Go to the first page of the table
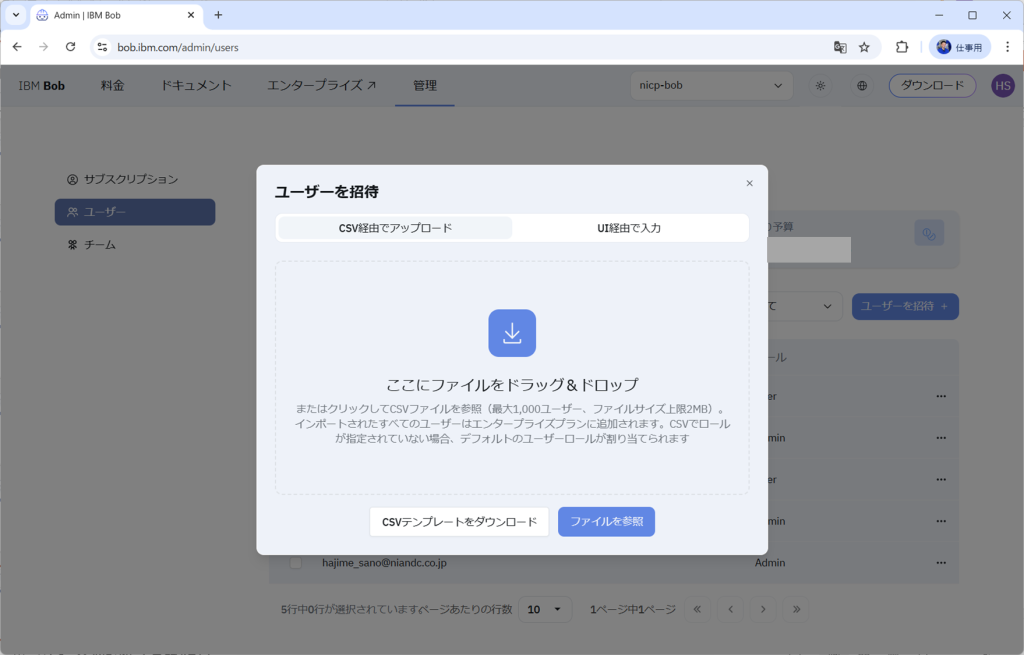Viewport: 1024px width, 655px height. pos(697,609)
